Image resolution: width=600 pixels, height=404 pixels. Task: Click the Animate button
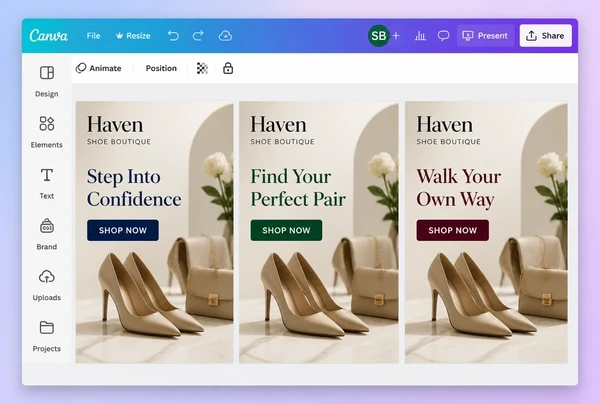pos(99,68)
